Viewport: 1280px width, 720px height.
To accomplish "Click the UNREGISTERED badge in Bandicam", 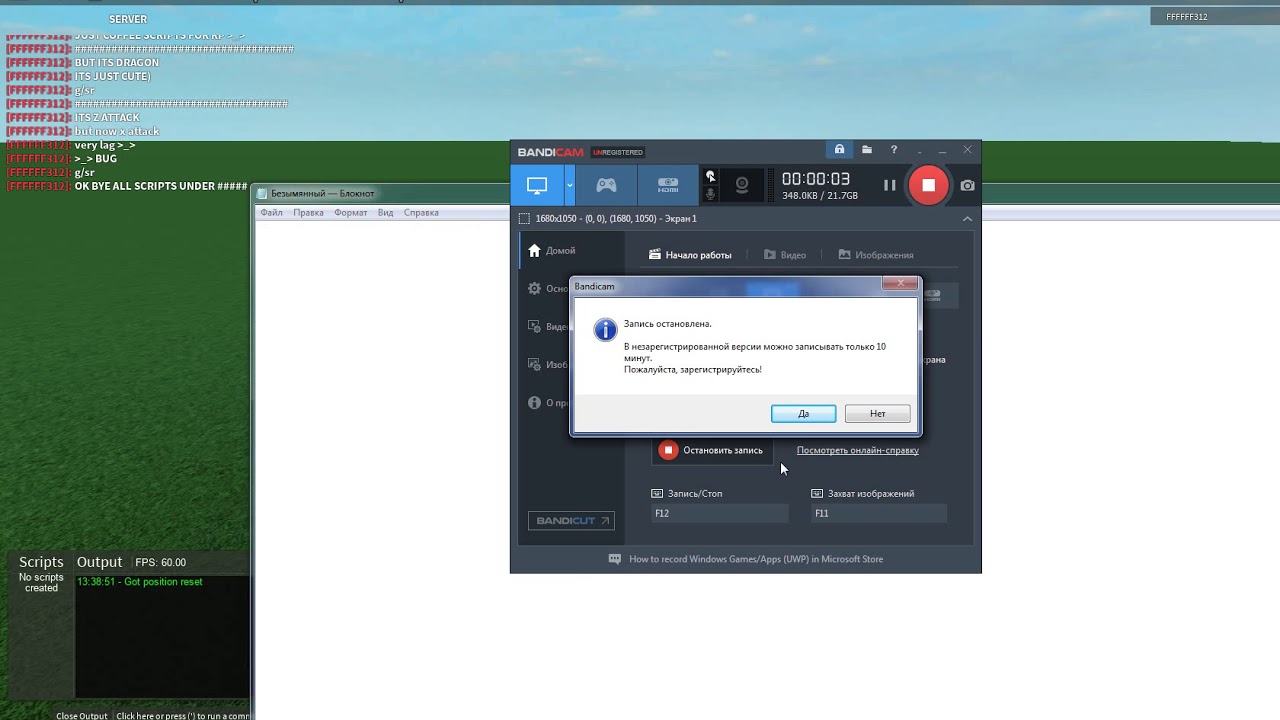I will click(x=617, y=152).
